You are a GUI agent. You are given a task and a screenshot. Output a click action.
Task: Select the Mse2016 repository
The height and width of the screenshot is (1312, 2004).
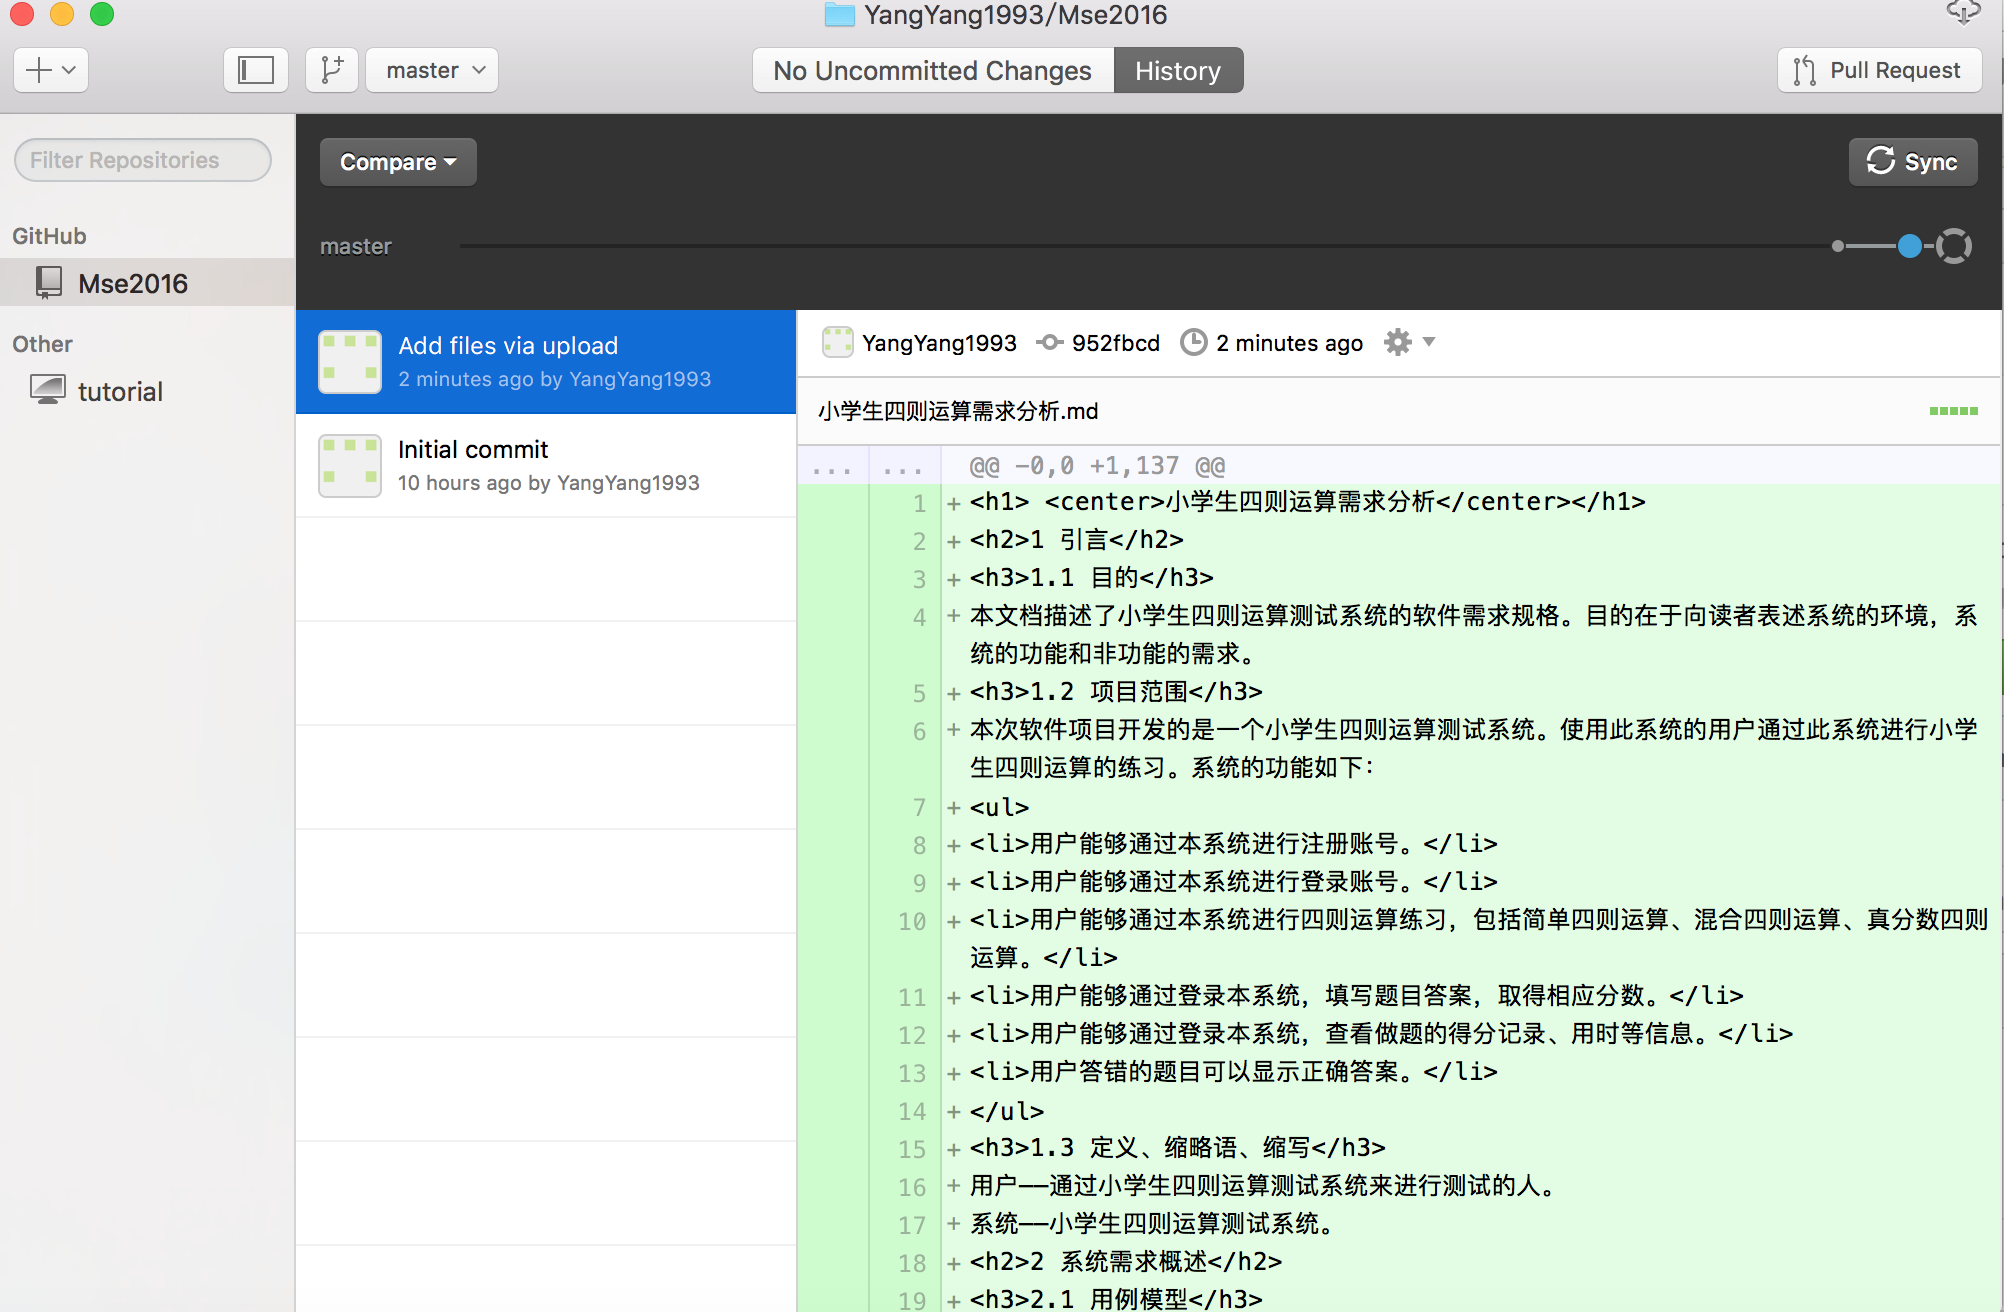coord(148,283)
